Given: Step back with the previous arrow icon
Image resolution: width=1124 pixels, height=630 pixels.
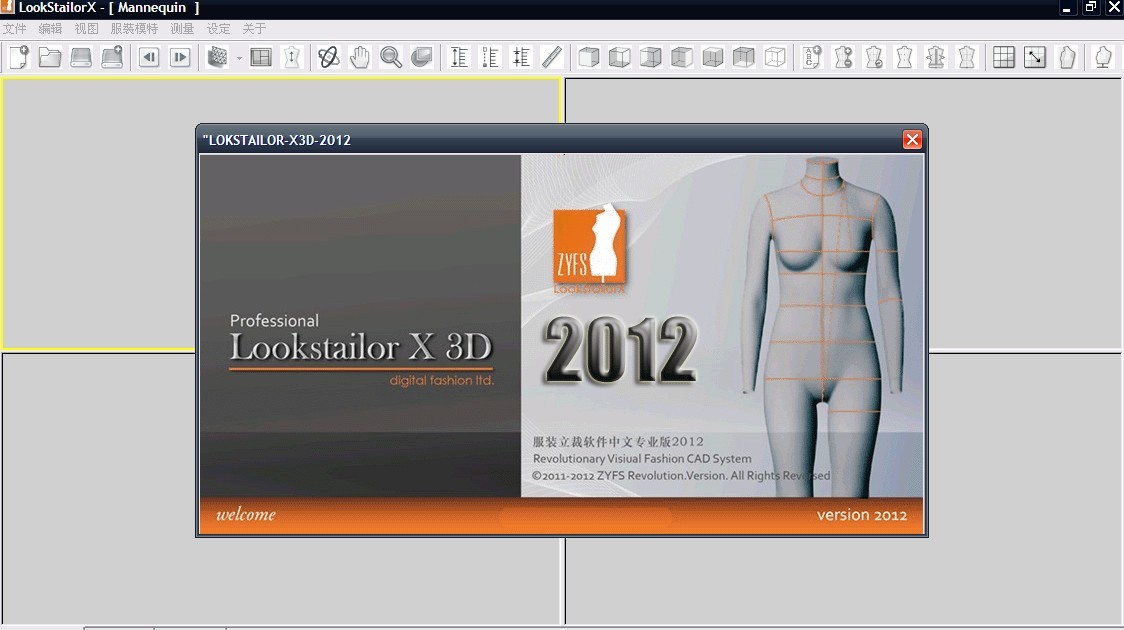Looking at the screenshot, I should (149, 57).
